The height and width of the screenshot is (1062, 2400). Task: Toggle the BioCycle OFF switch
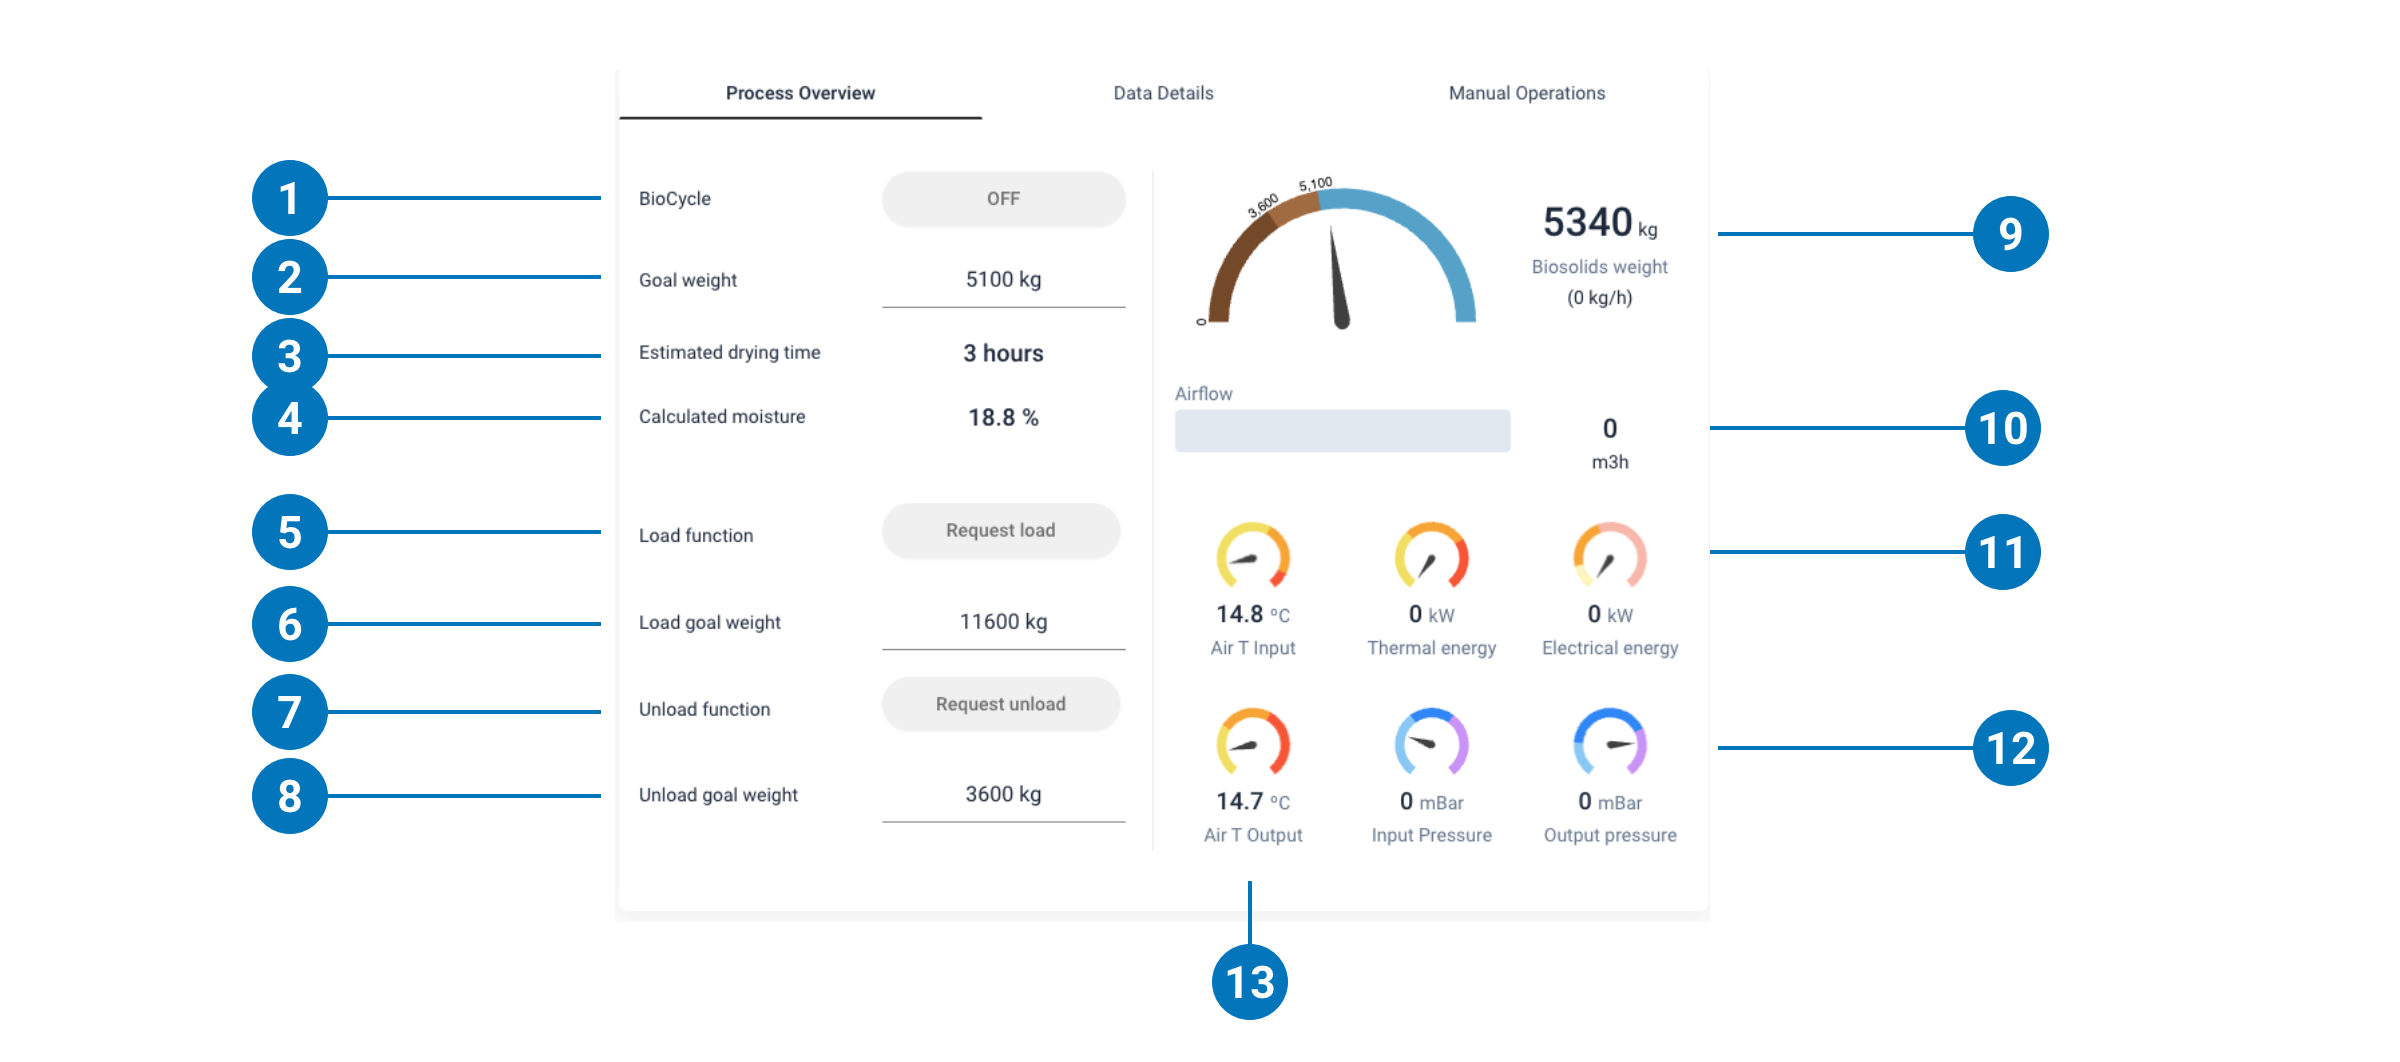[x=1003, y=199]
